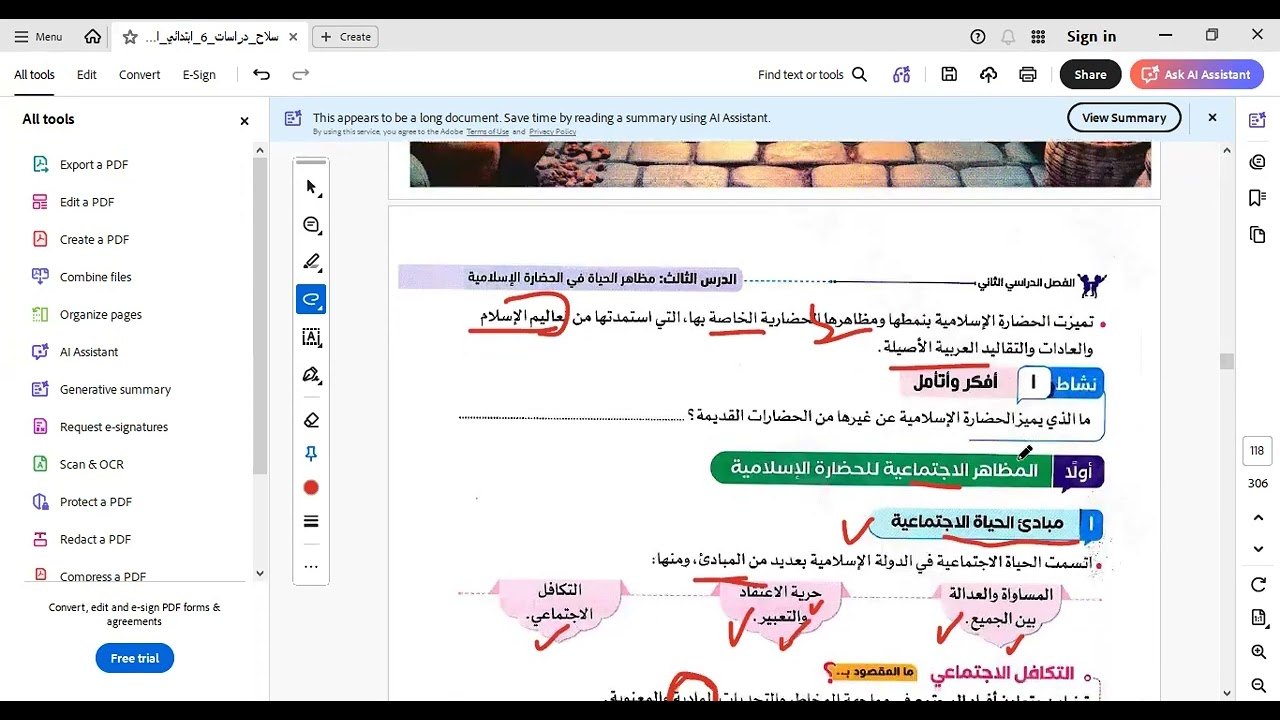
Task: Redo the last action
Action: point(300,75)
